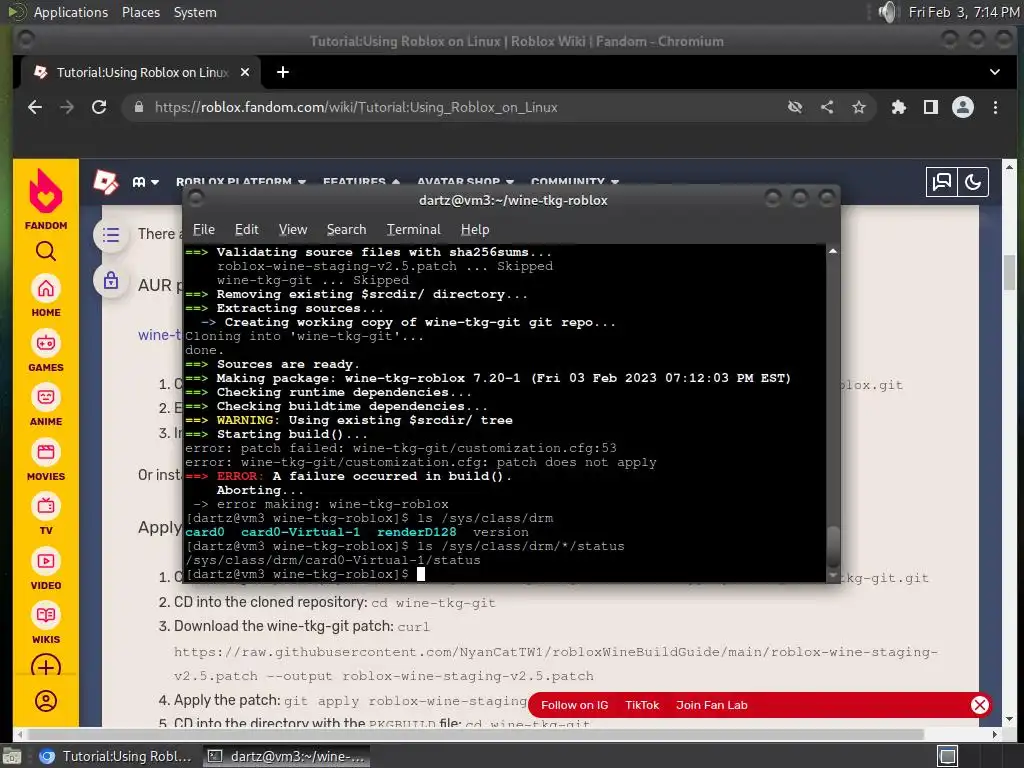Viewport: 1024px width, 768px height.
Task: Open the terminal File menu
Action: tap(204, 229)
